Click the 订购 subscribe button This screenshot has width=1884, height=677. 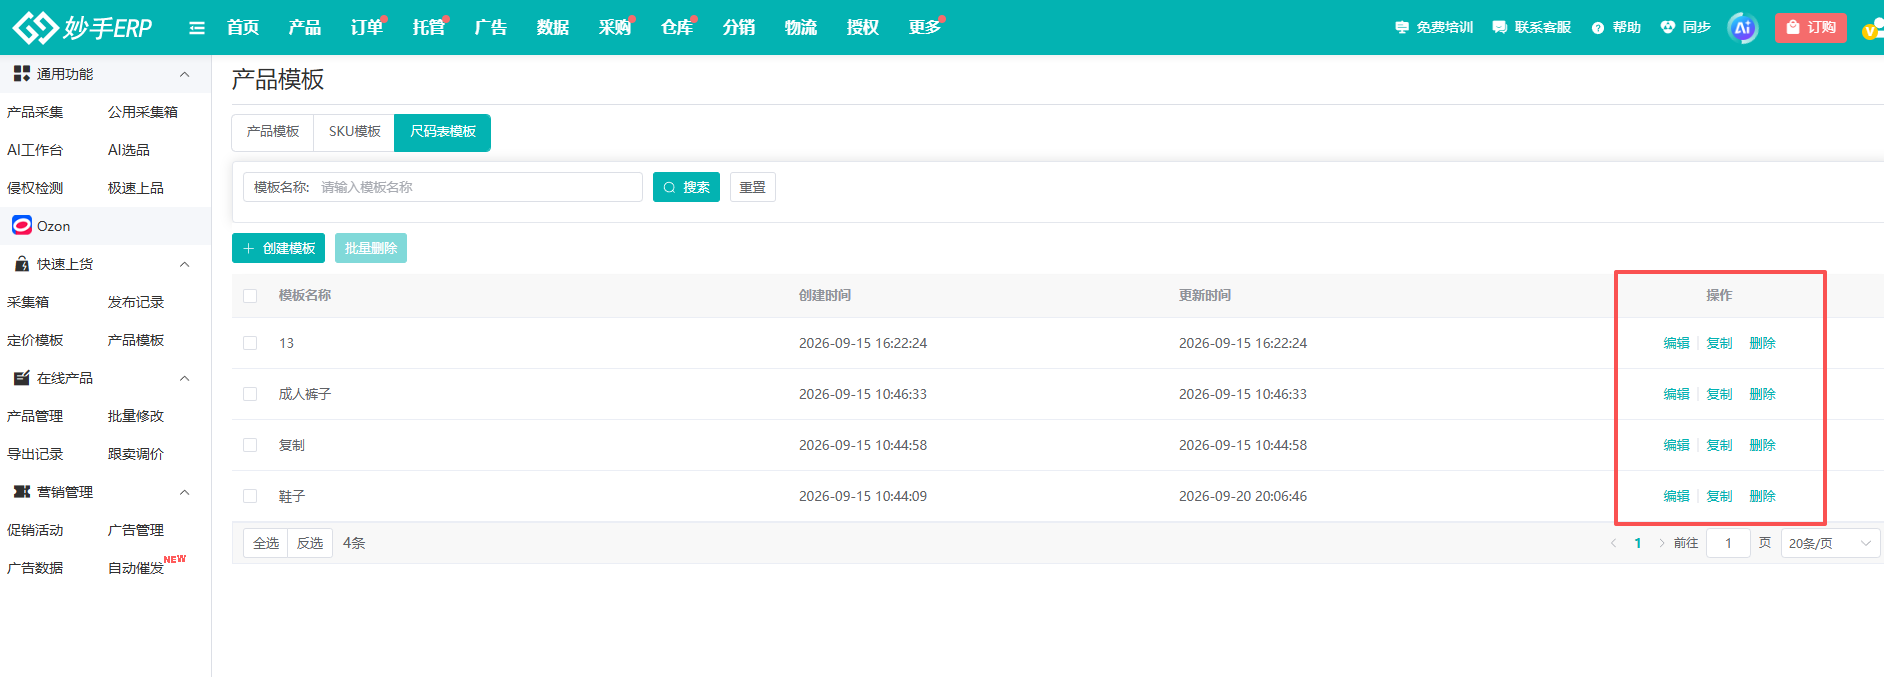pos(1811,27)
